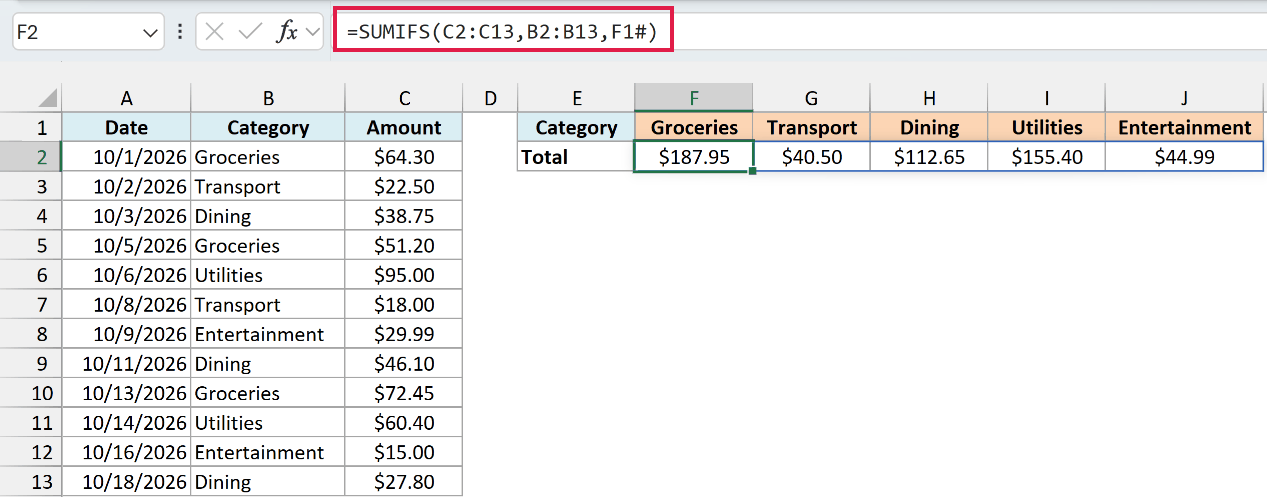Viewport: 1267px width, 497px height.
Task: Click the Category header cell in column B
Action: click(268, 127)
